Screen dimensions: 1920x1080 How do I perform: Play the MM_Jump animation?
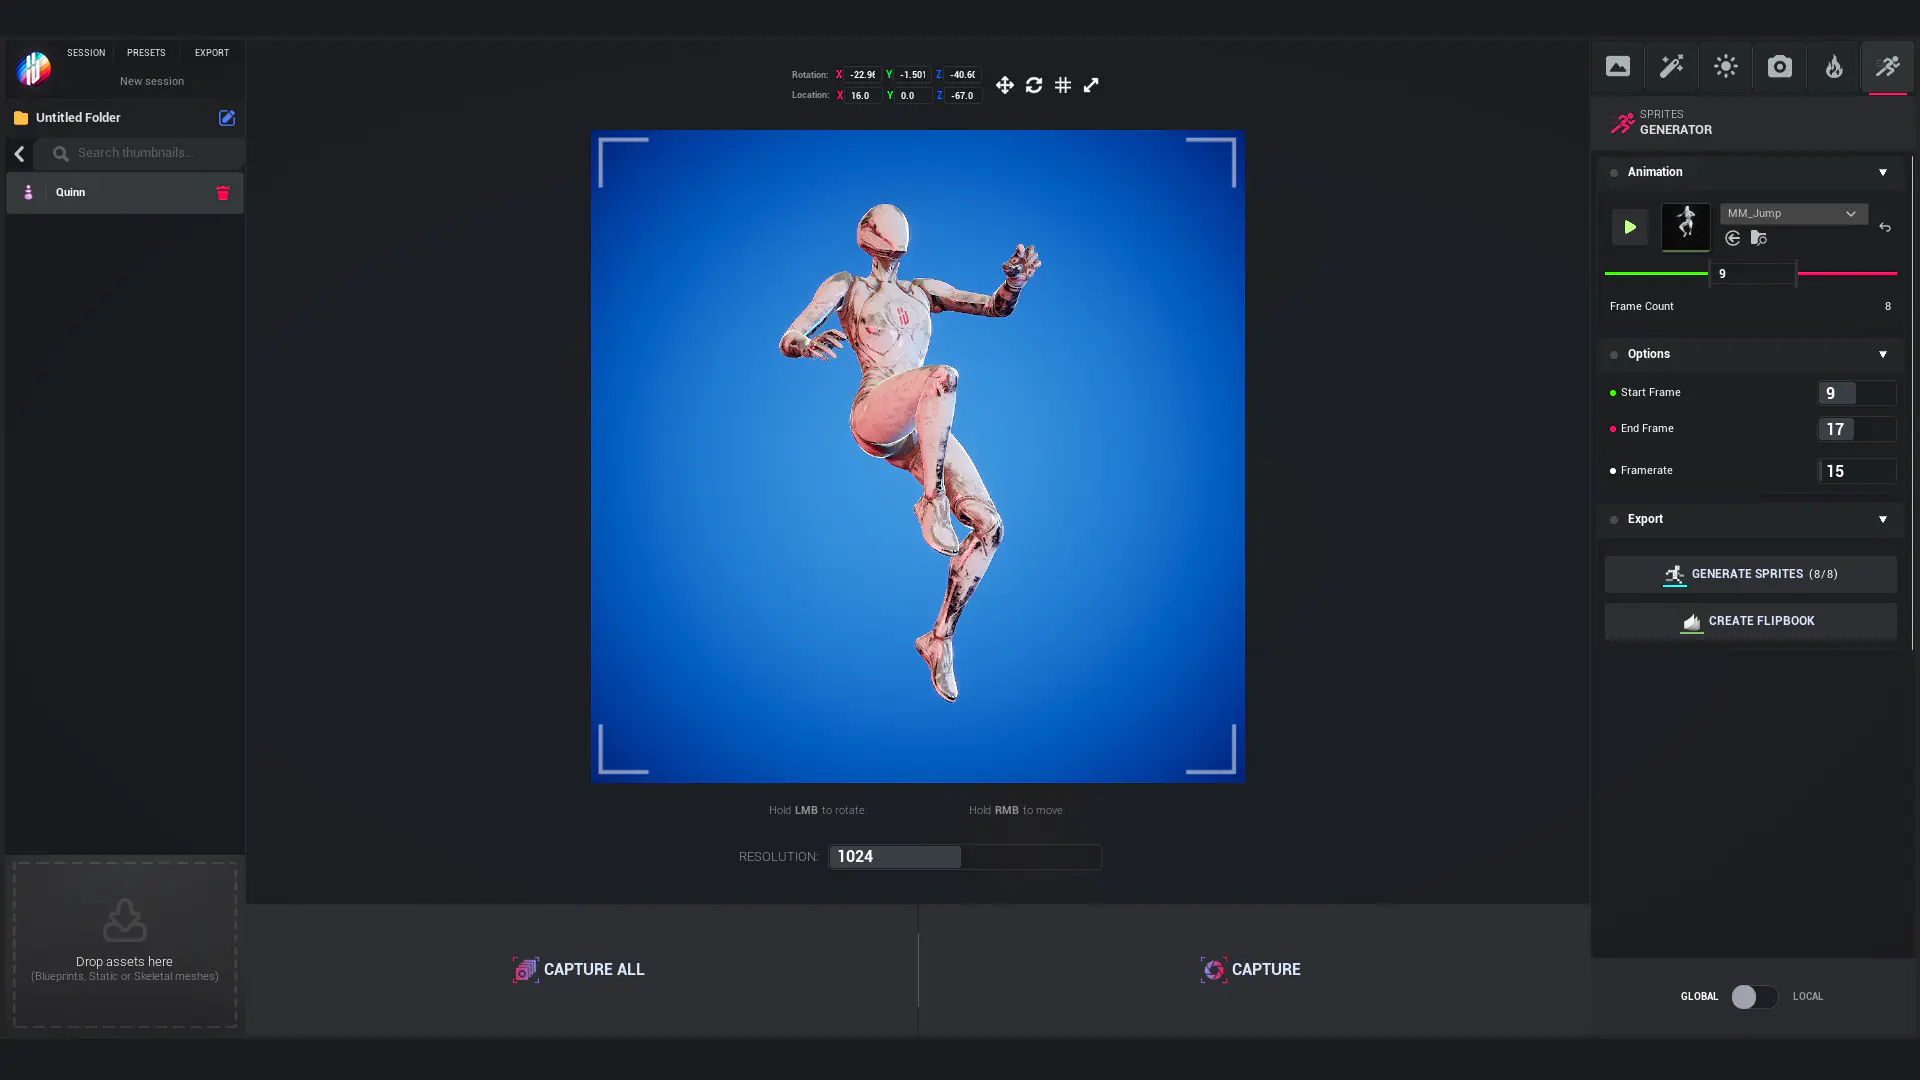pyautogui.click(x=1629, y=227)
